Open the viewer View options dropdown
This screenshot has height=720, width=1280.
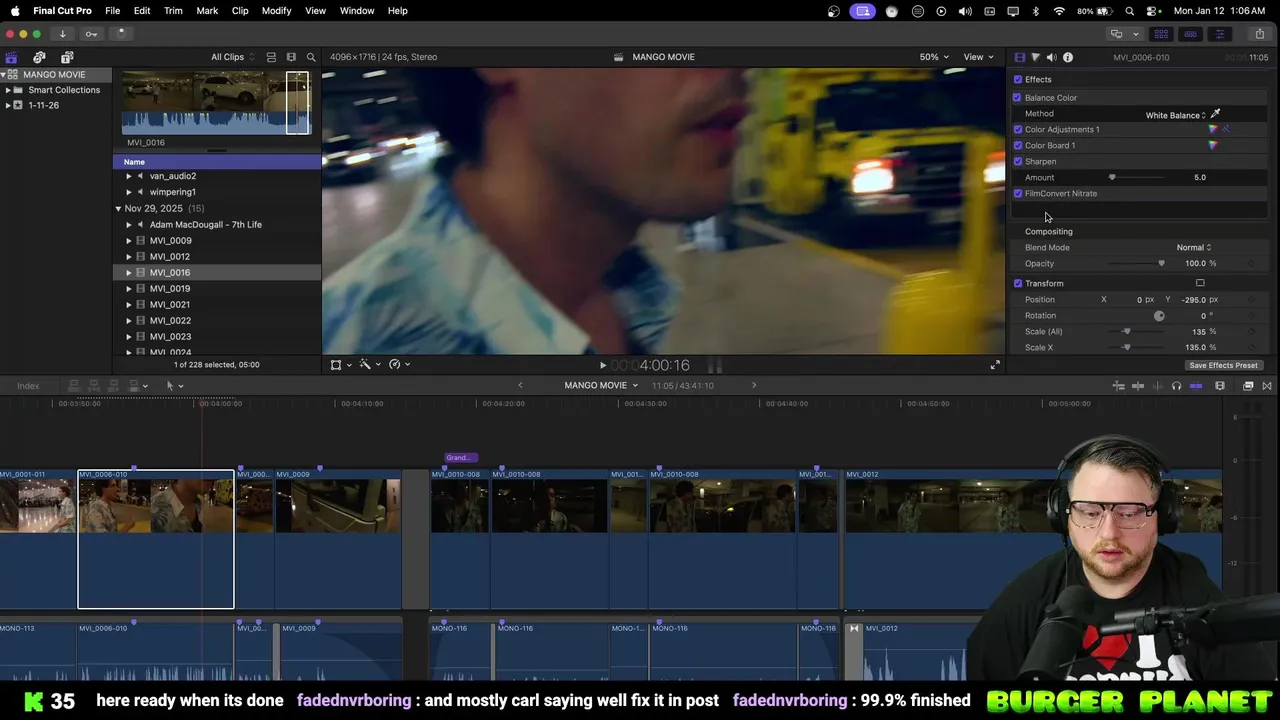977,57
